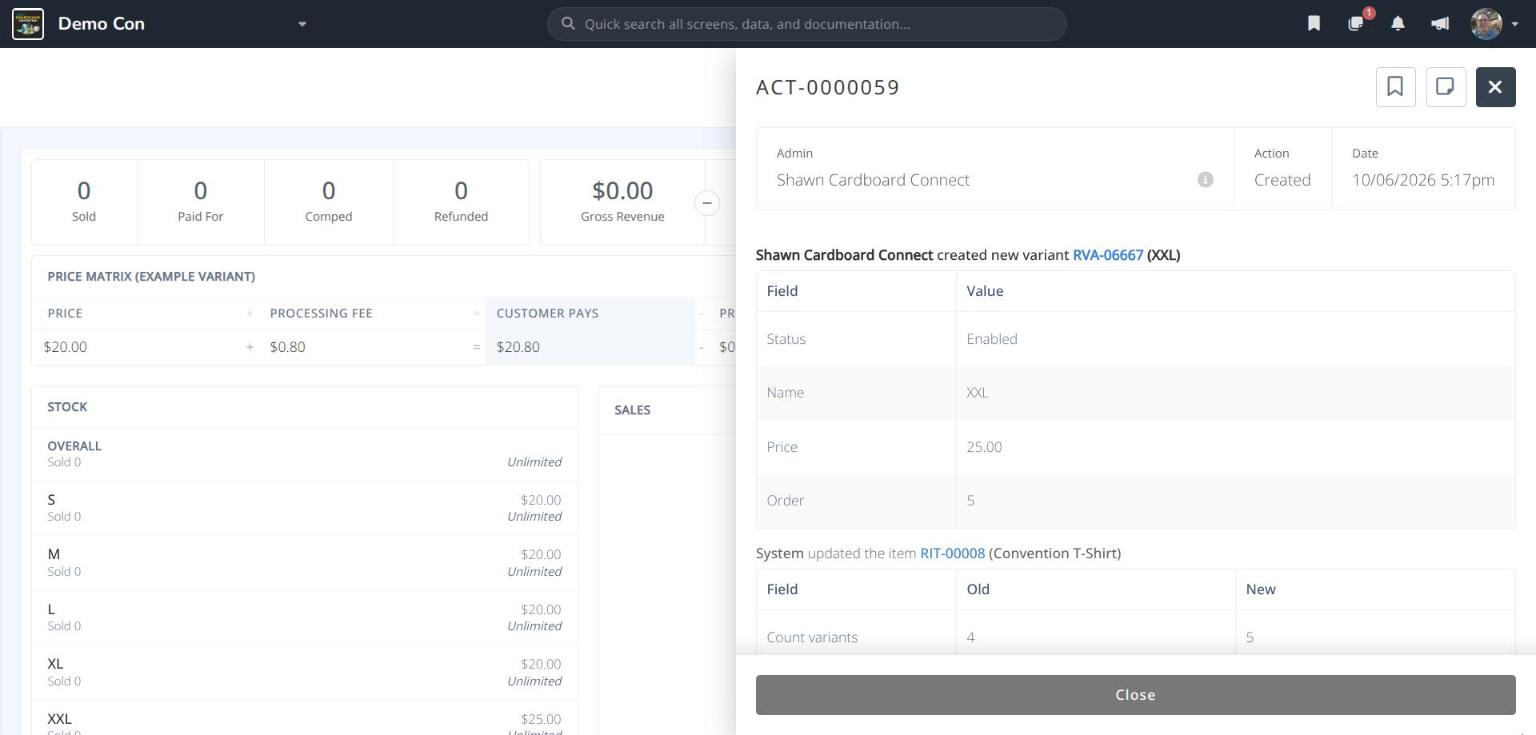Image resolution: width=1536 pixels, height=735 pixels.
Task: Click the SALES section header
Action: pyautogui.click(x=632, y=410)
